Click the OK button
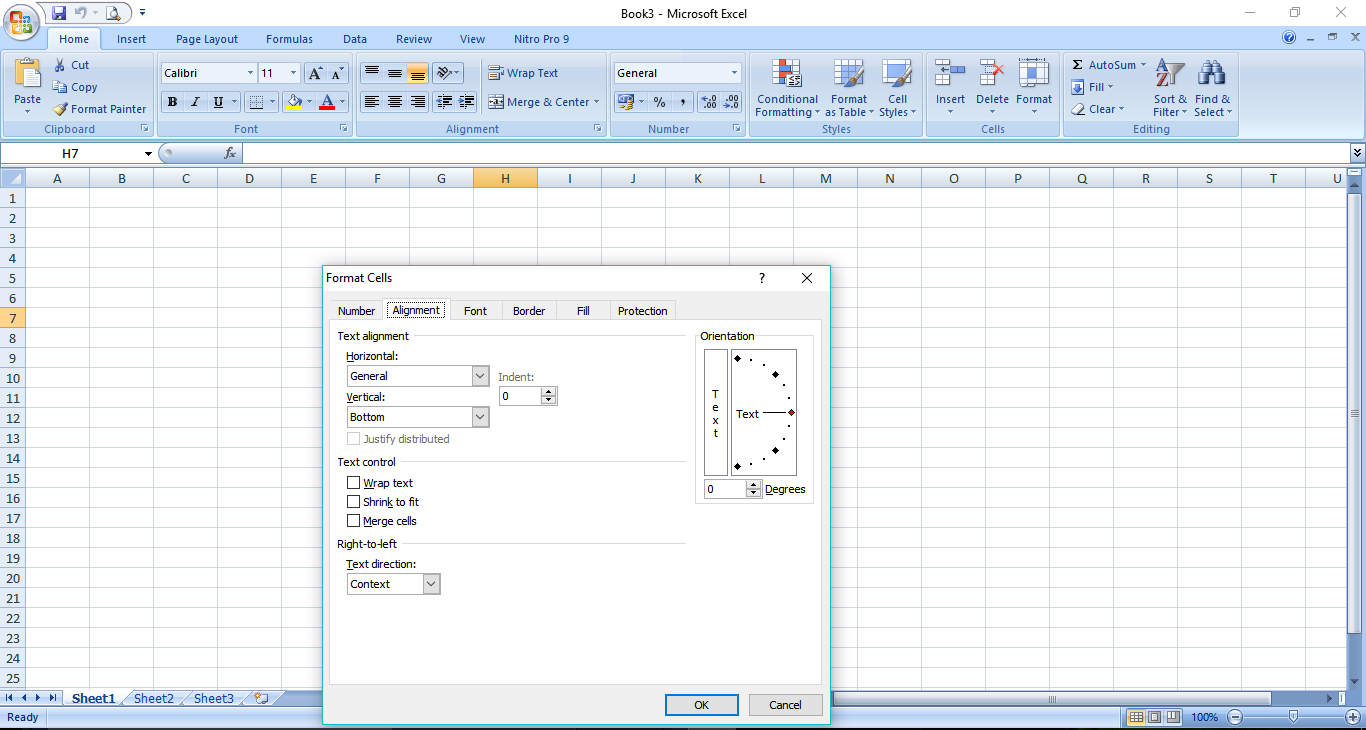 [x=701, y=704]
